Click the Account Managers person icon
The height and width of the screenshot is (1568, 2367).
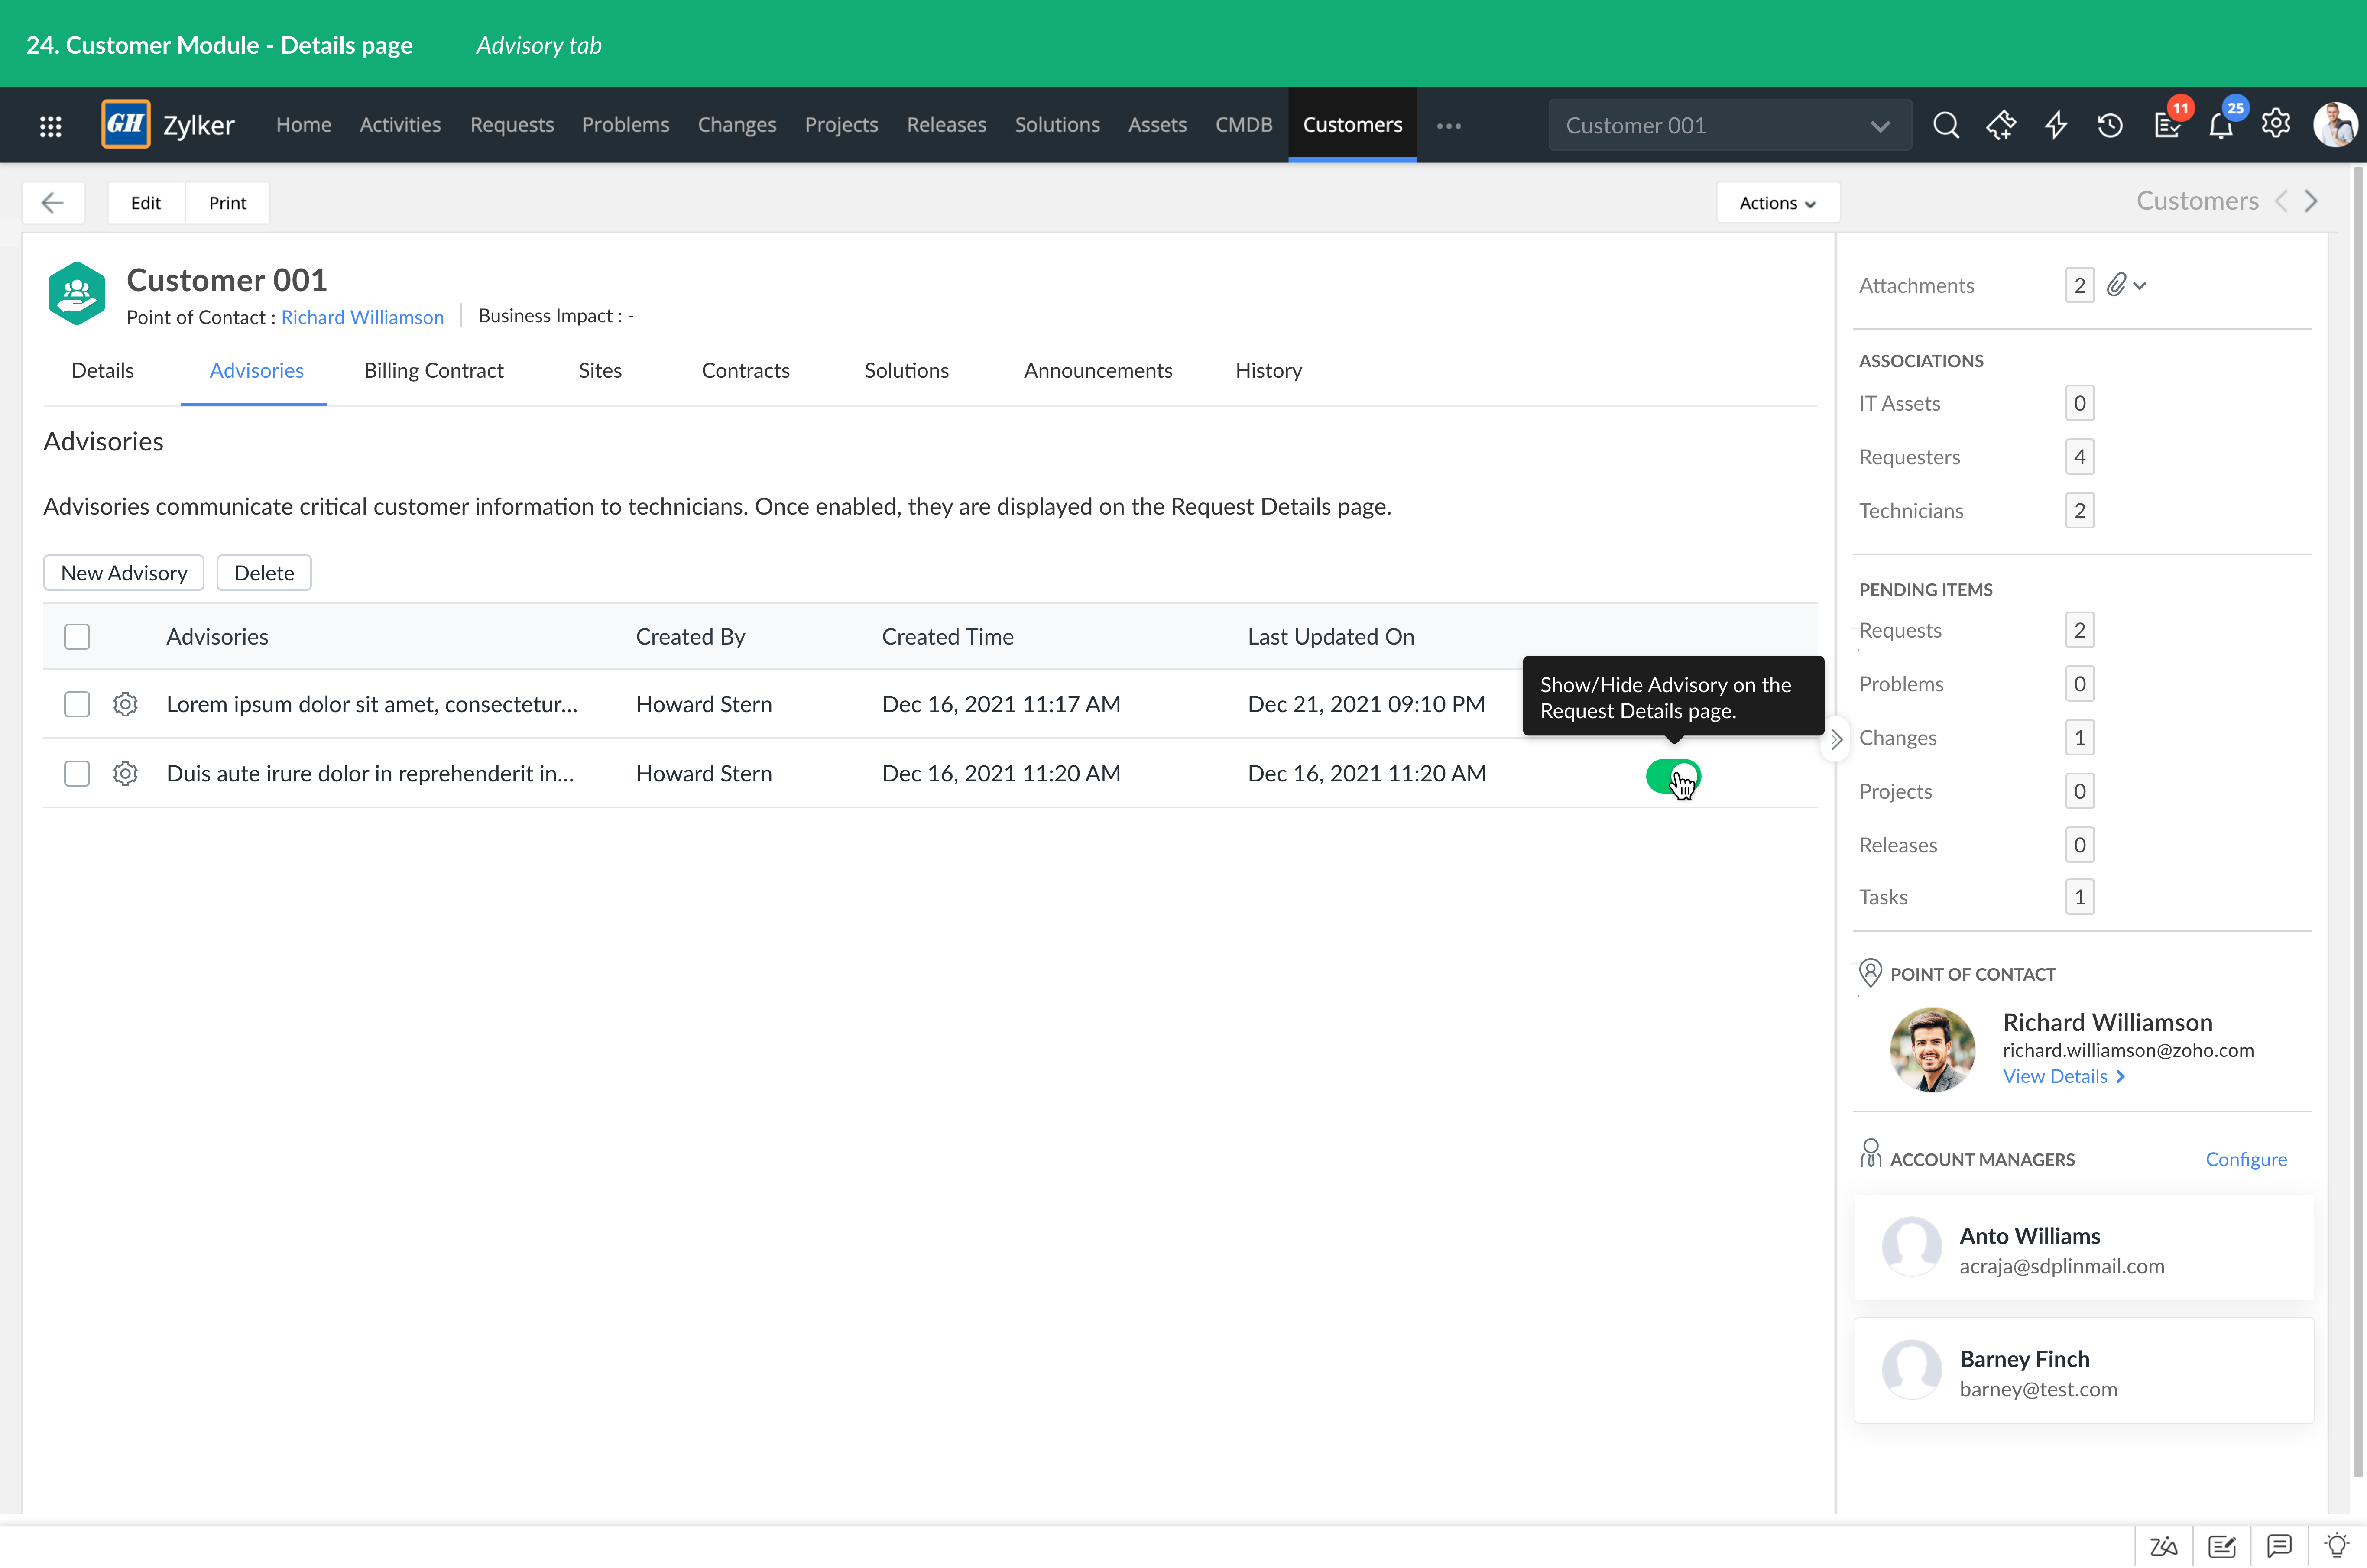pos(1870,1154)
